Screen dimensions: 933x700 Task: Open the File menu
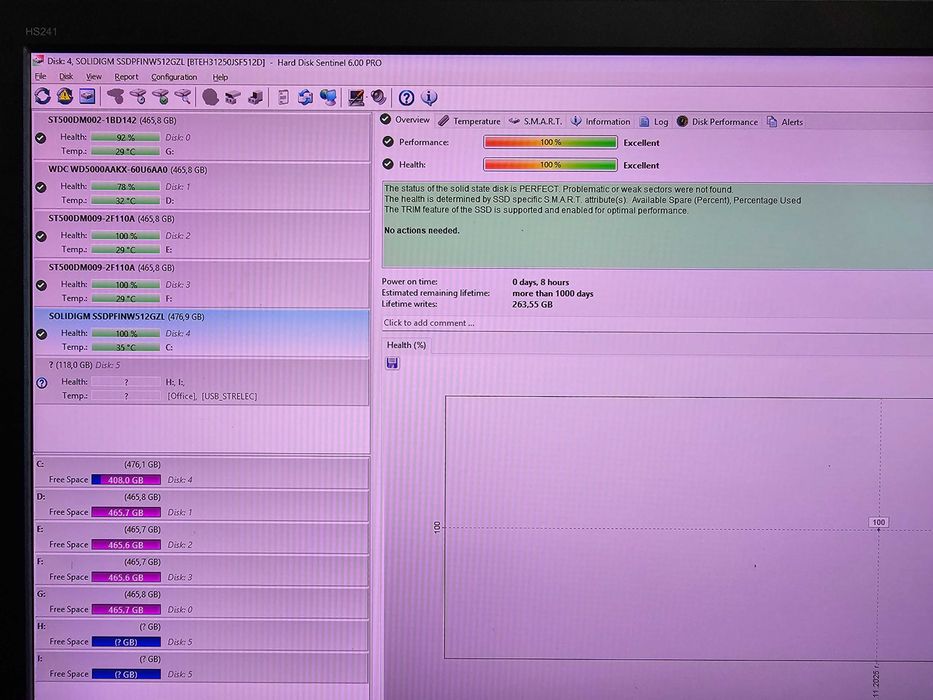coord(40,76)
